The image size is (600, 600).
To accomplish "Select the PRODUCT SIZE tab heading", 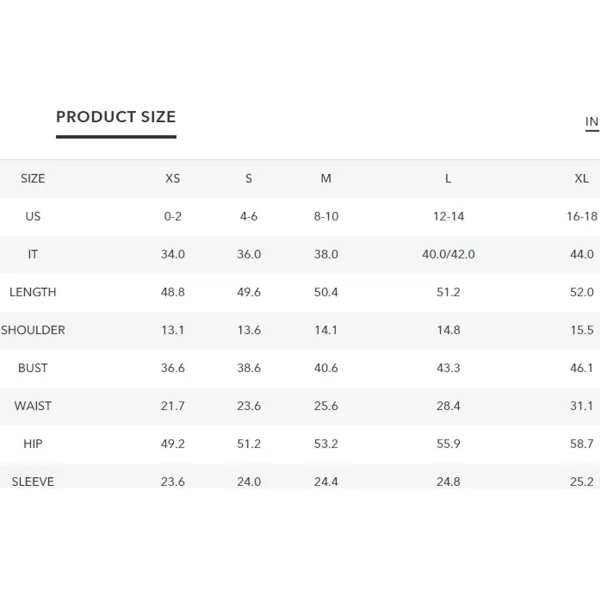I will 116,117.
